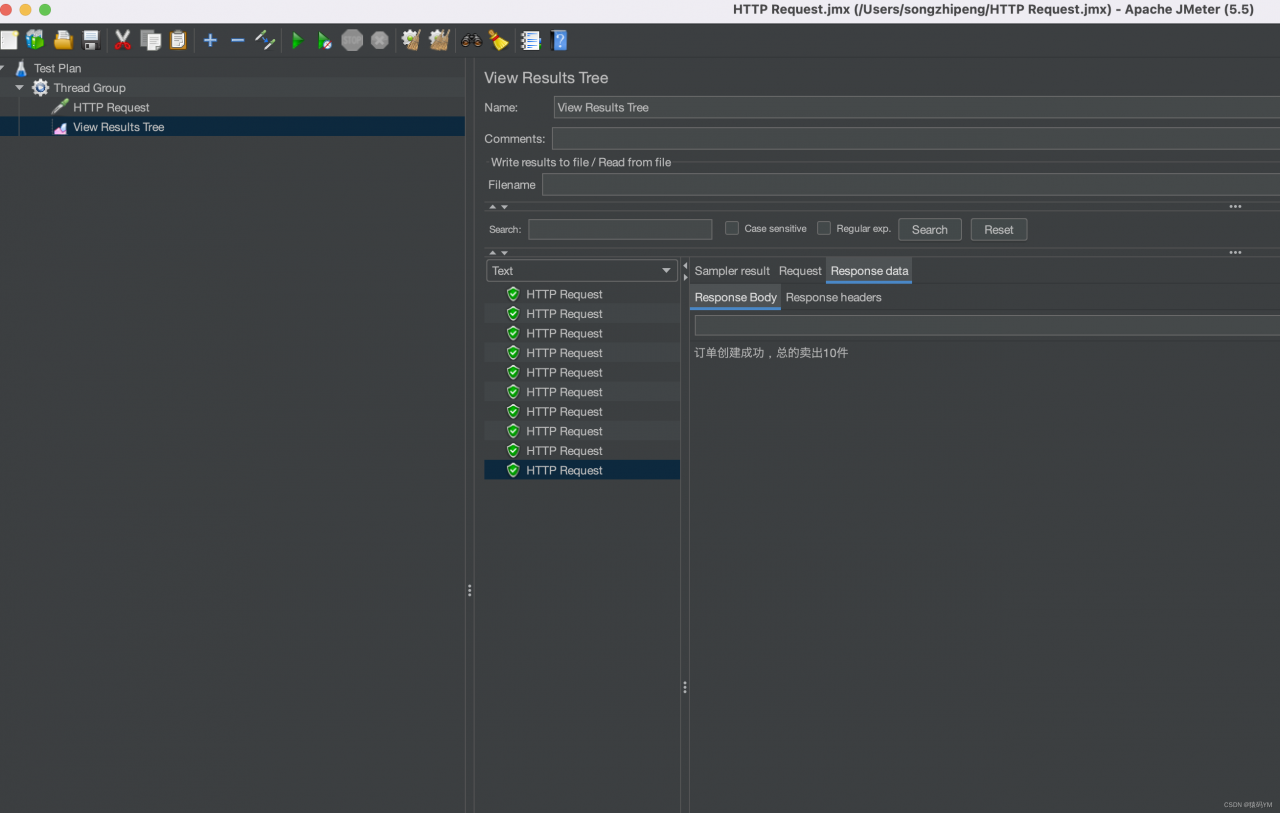The width and height of the screenshot is (1280, 813).
Task: Select HTTP Request in test plan tree
Action: [111, 107]
